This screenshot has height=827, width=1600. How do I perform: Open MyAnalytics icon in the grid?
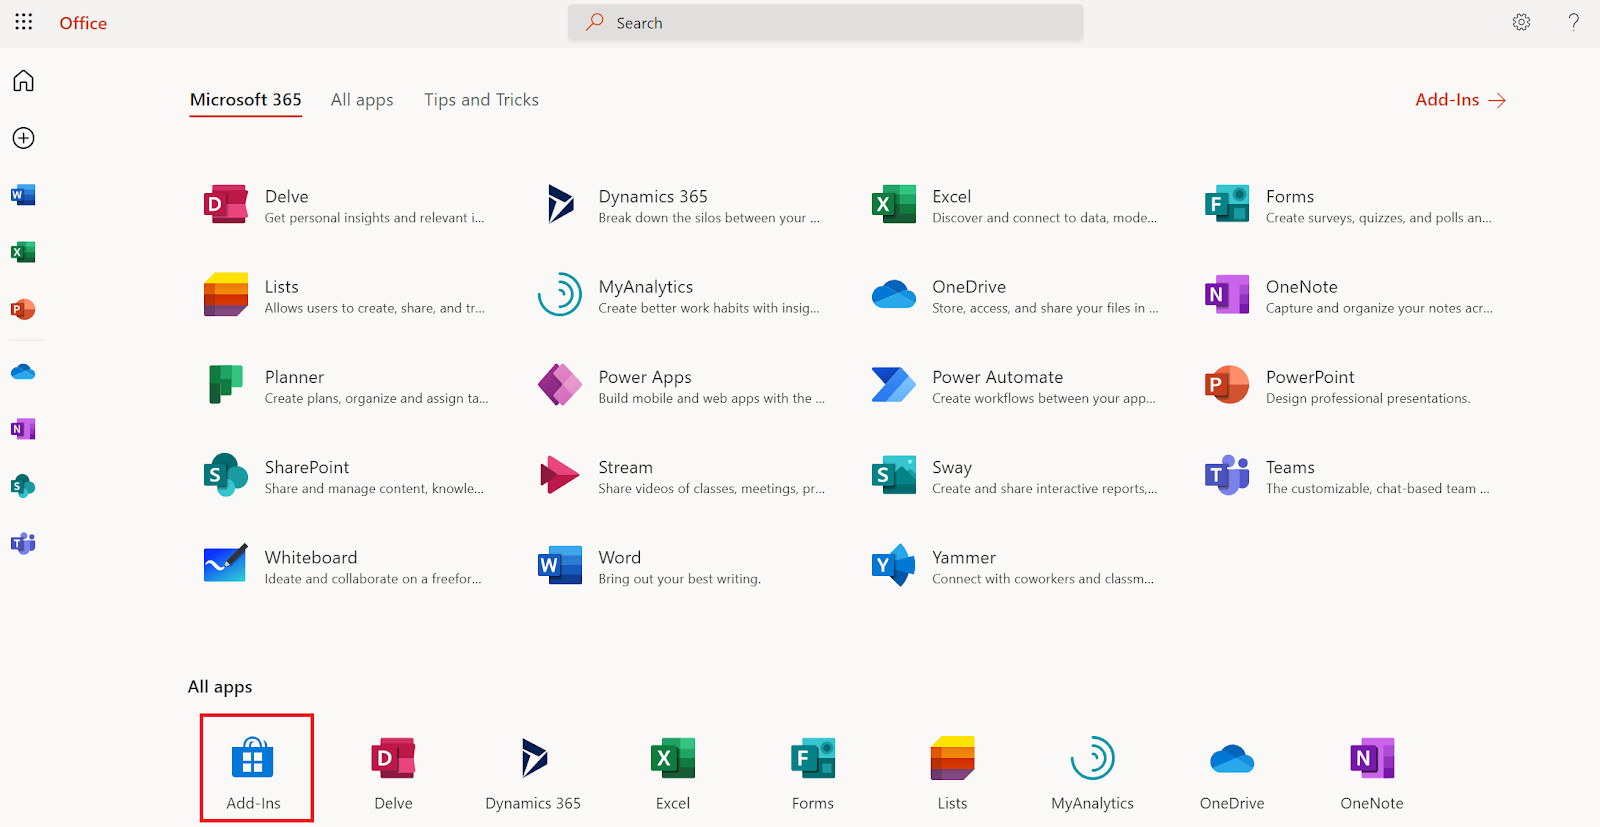pyautogui.click(x=560, y=294)
